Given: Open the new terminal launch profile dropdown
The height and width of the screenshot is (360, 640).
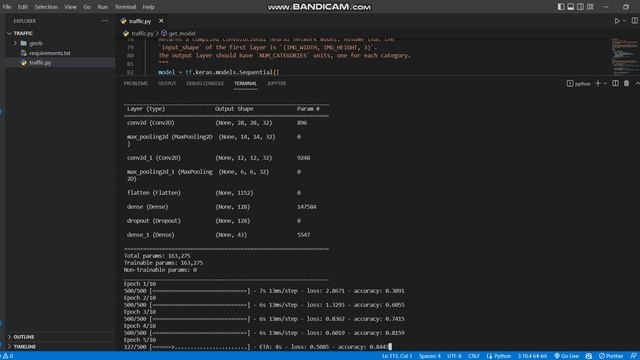Looking at the screenshot, I should 605,83.
